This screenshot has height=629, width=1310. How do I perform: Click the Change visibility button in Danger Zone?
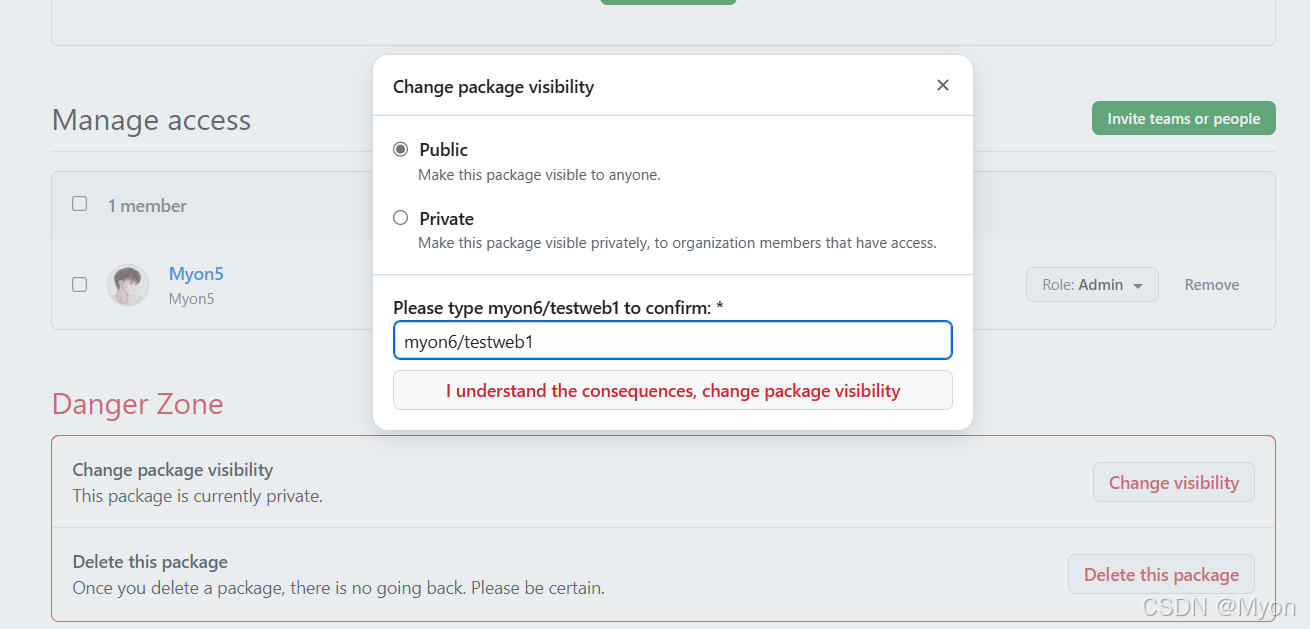[x=1173, y=482]
